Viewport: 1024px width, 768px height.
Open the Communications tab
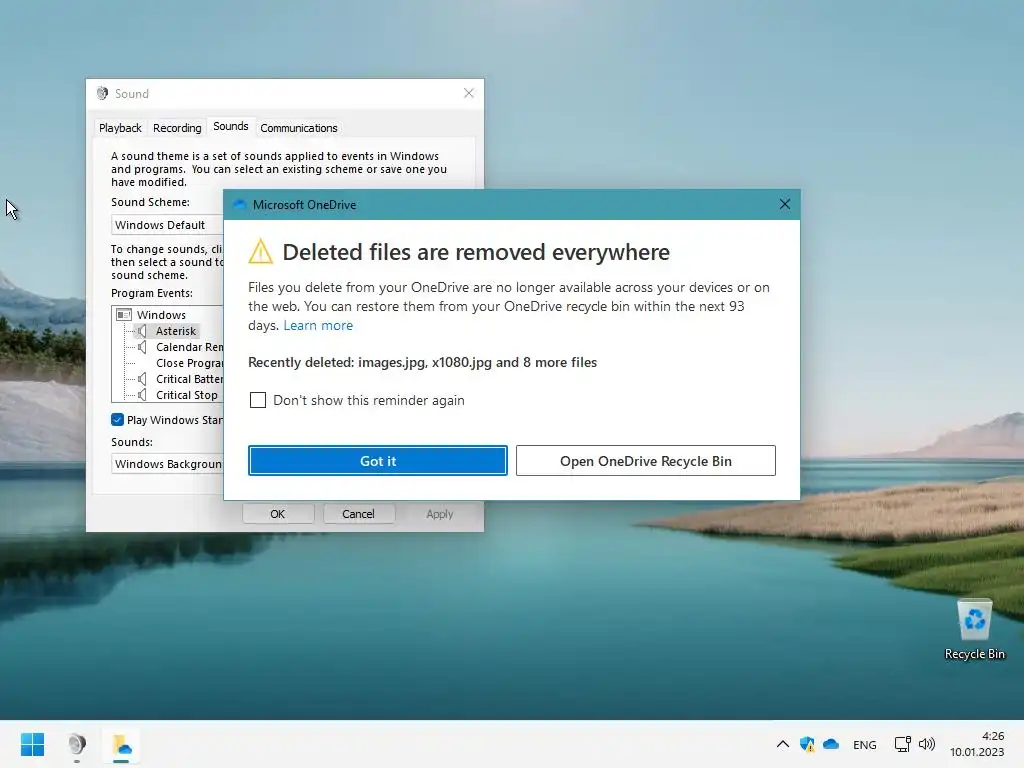[299, 128]
